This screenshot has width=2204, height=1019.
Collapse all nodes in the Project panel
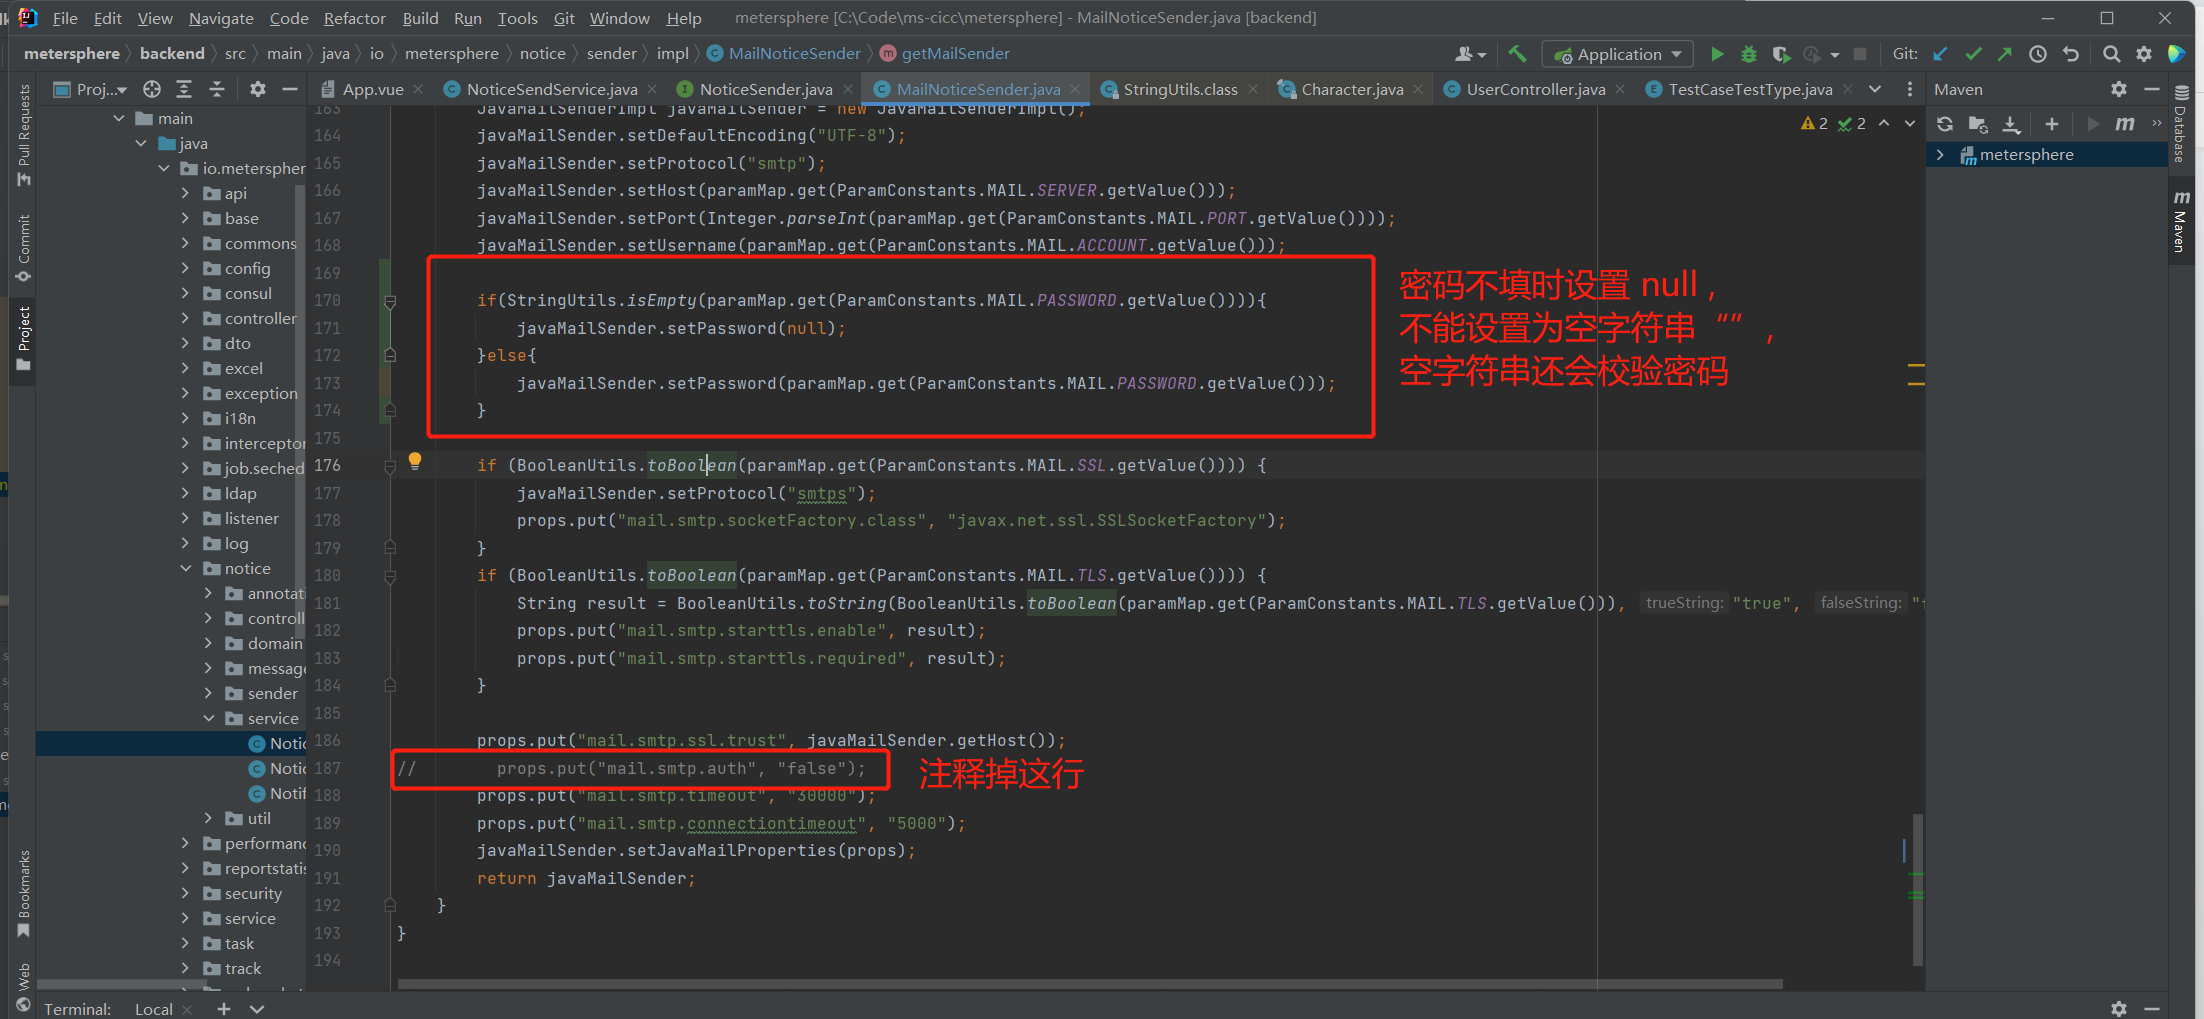[x=216, y=89]
